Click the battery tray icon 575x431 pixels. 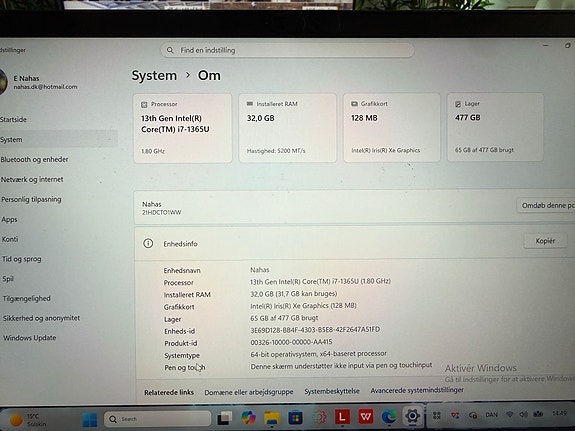pos(538,414)
